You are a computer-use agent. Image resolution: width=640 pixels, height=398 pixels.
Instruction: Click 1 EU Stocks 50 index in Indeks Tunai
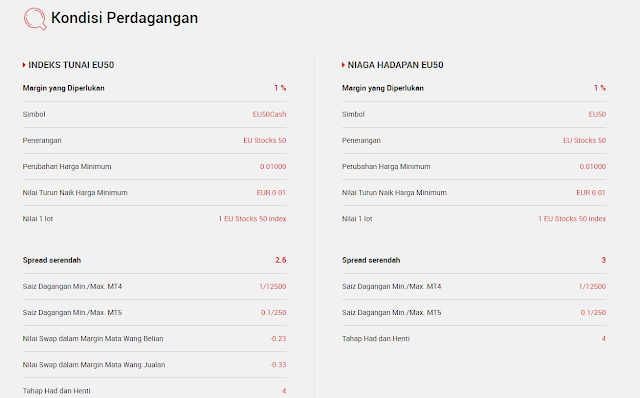tap(252, 219)
